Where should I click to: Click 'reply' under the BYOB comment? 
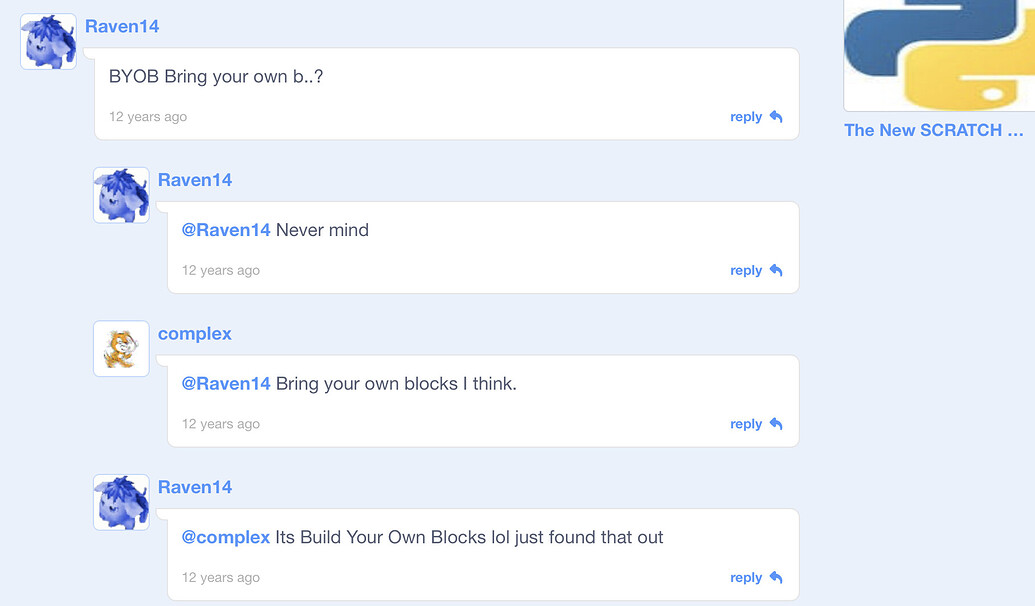(x=745, y=116)
